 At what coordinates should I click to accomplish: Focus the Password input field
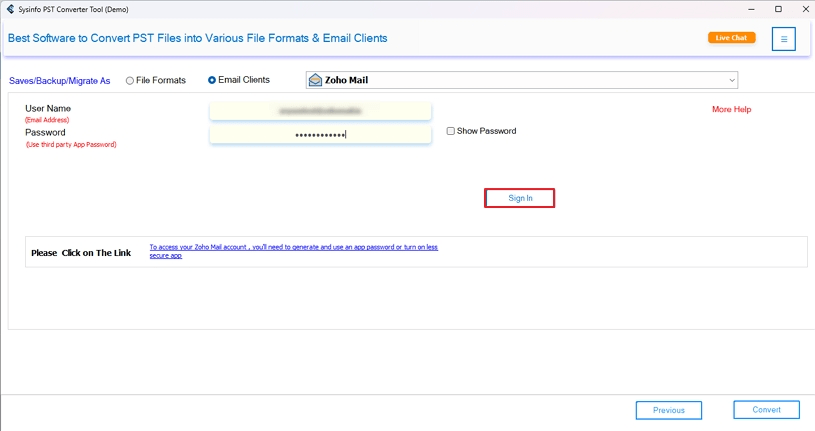(x=320, y=135)
